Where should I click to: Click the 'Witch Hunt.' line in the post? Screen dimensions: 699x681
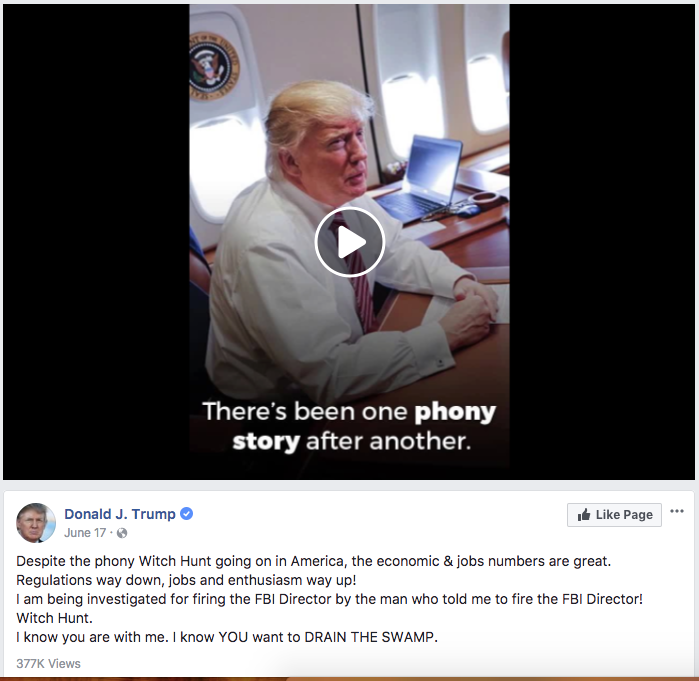(54, 618)
